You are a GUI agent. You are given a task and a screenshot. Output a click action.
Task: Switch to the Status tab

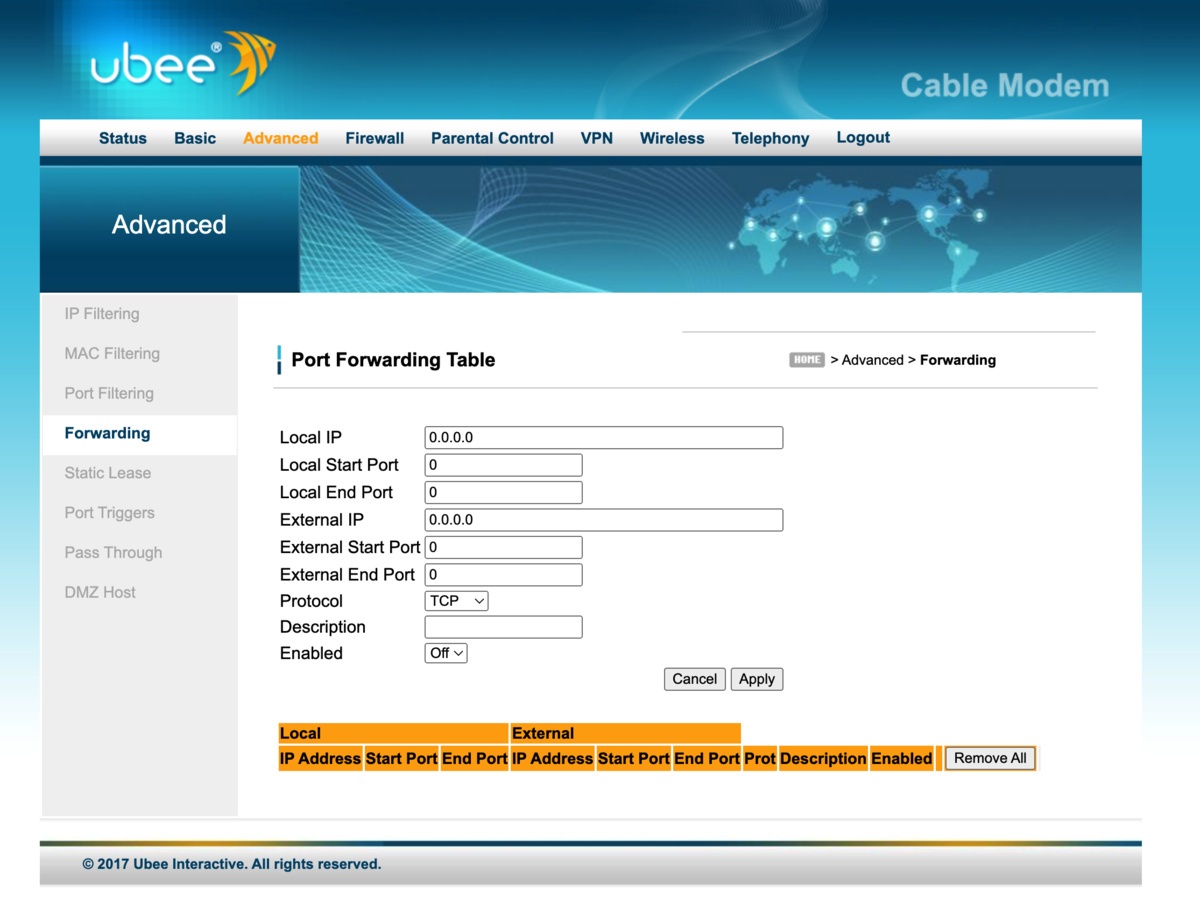tap(122, 138)
